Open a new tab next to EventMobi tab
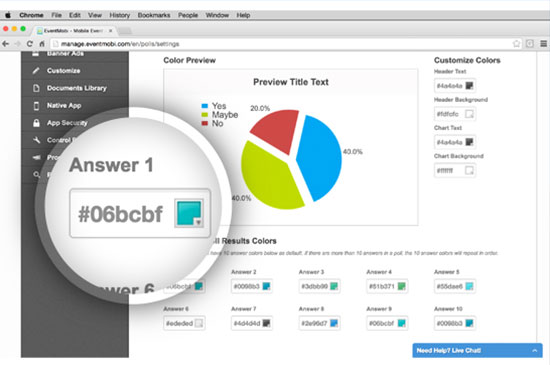The image size is (550, 365). click(x=125, y=31)
